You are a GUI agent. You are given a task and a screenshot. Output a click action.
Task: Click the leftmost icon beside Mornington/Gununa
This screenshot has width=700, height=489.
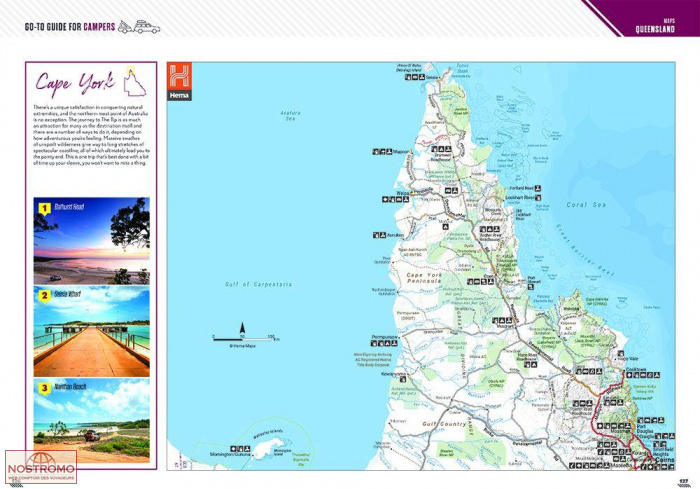233,448
